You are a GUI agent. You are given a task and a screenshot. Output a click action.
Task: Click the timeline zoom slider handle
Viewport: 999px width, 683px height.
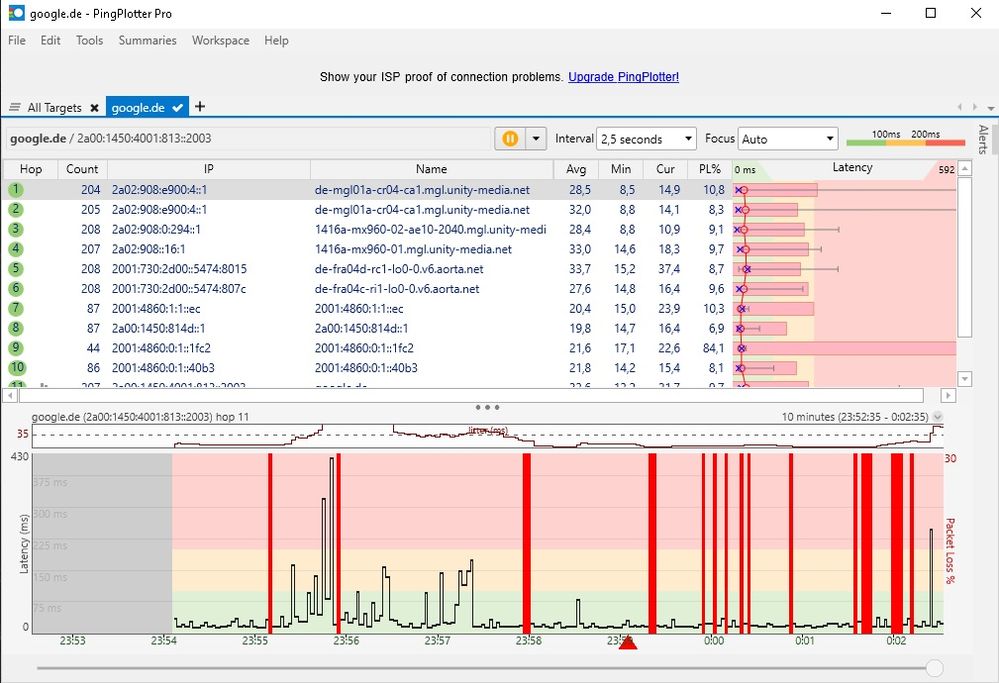934,668
